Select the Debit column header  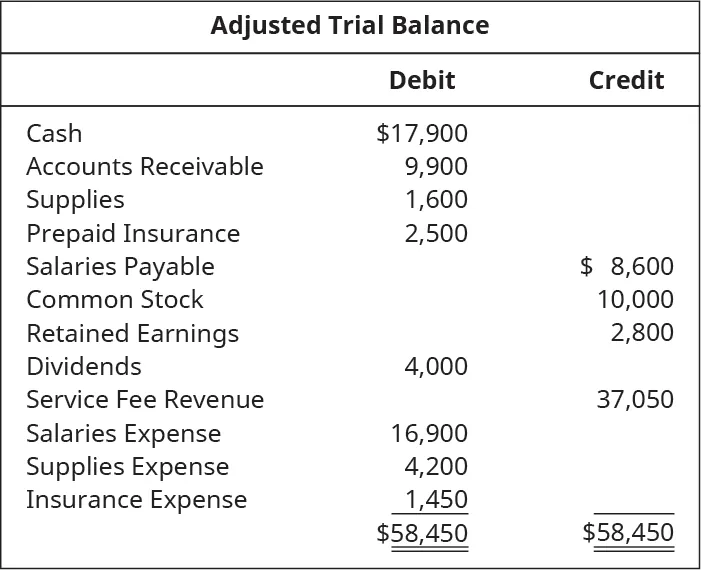point(421,80)
